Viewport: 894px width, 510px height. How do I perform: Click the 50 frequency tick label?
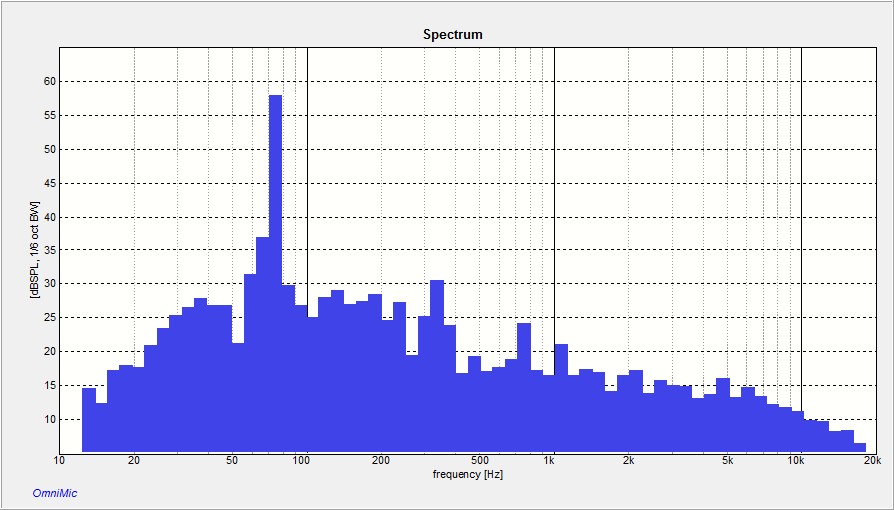[232, 461]
